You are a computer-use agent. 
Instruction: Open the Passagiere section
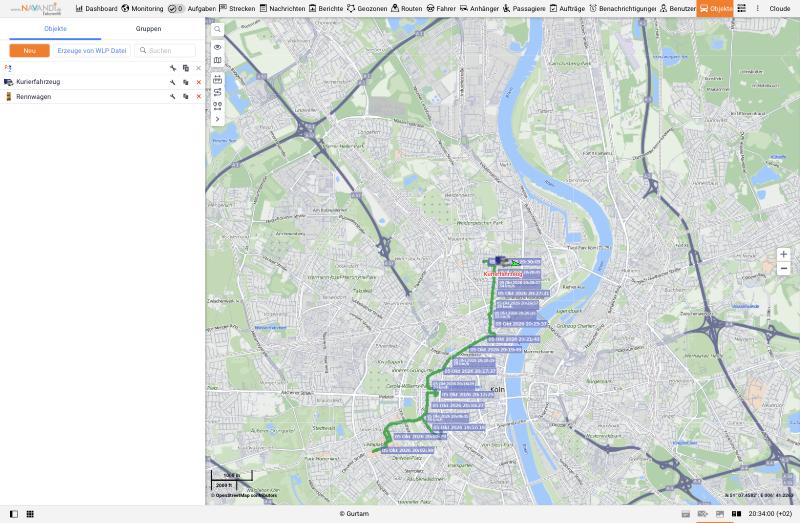[x=523, y=9]
